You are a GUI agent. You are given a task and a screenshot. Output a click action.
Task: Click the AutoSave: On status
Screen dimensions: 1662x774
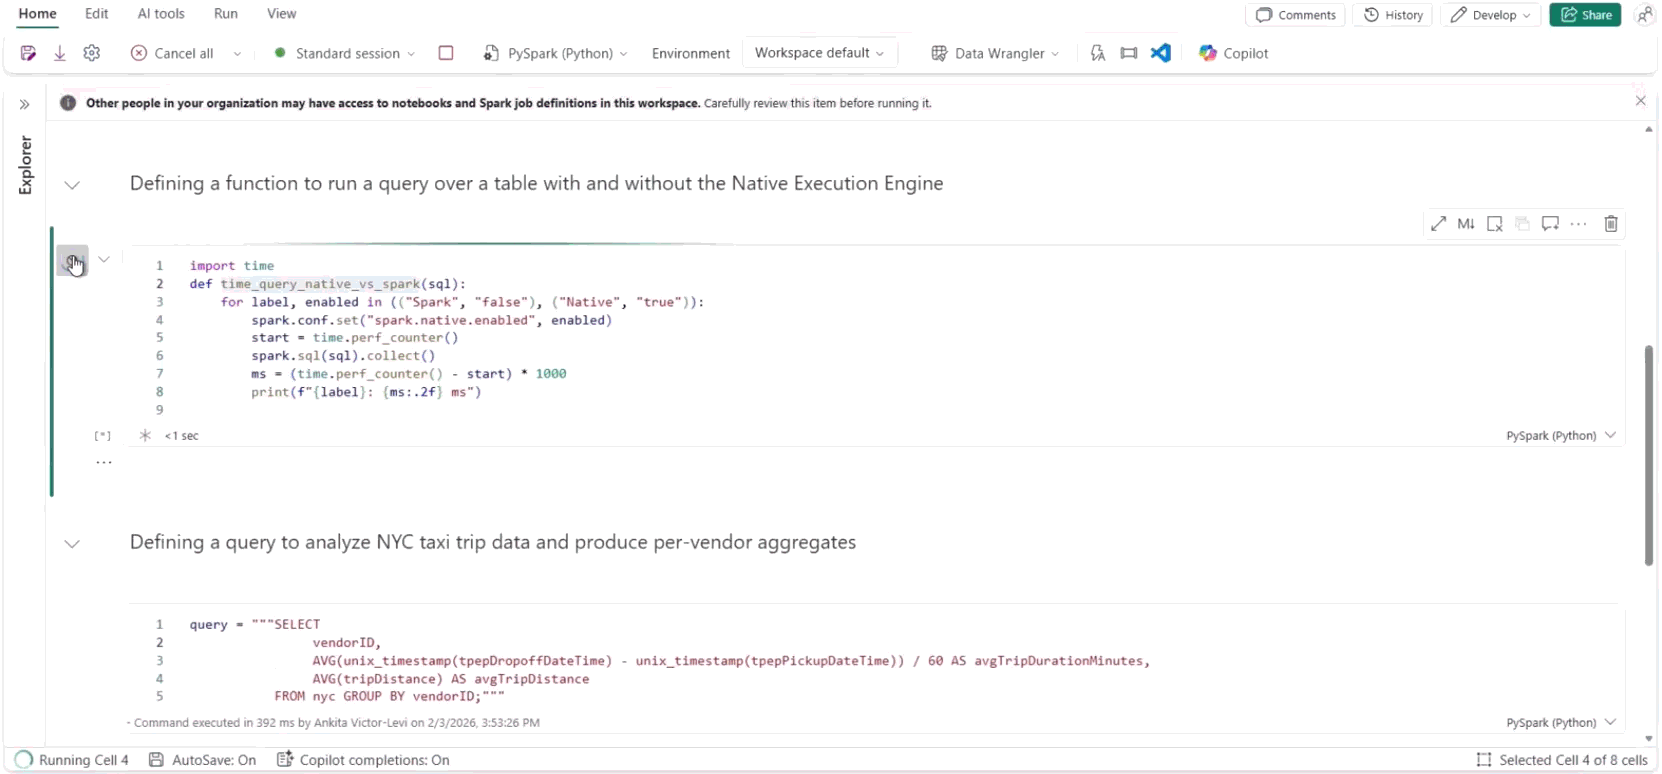click(203, 760)
